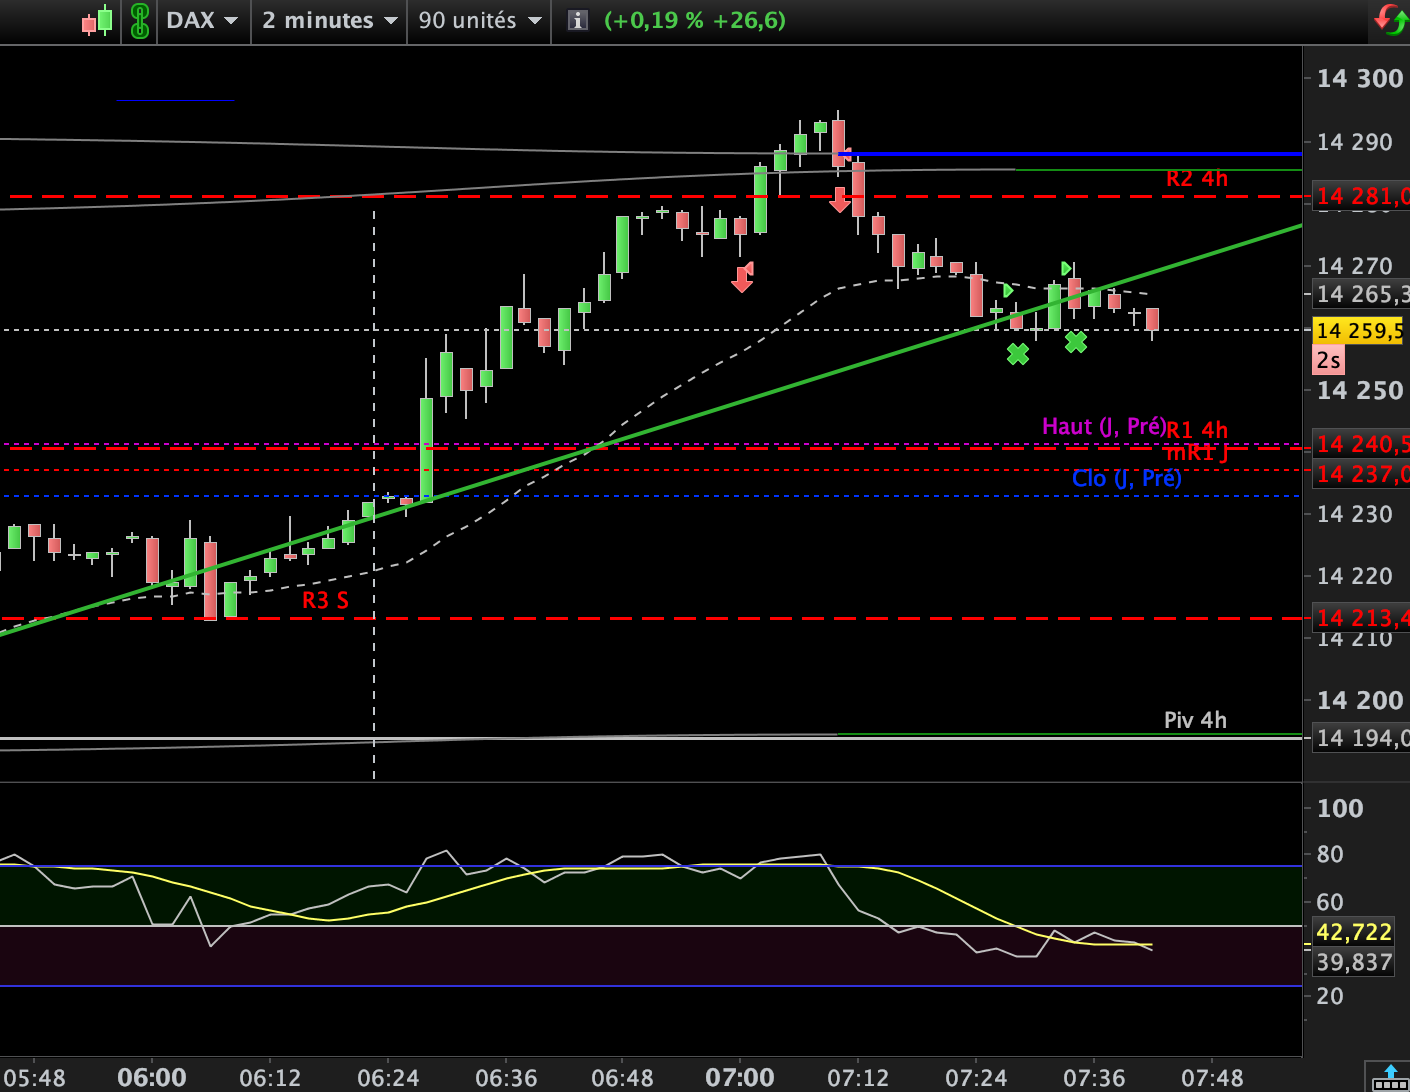
Task: Click the left green X marker
Action: (x=1018, y=353)
